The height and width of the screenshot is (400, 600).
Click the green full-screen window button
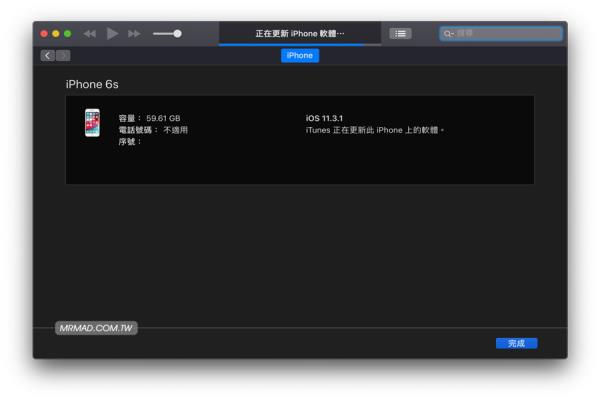pos(67,34)
